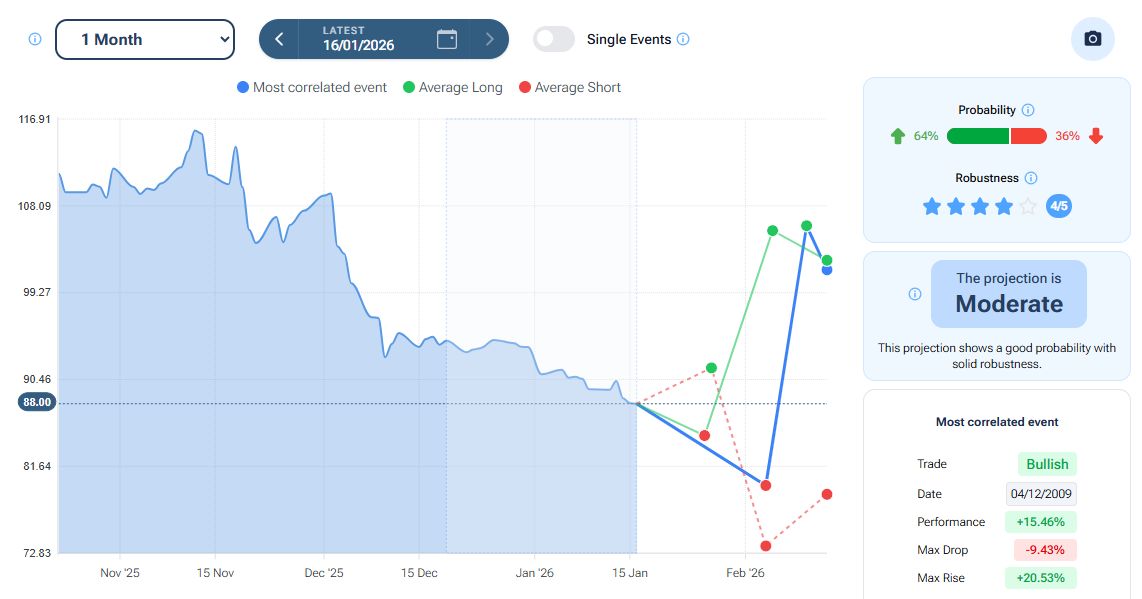This screenshot has width=1142, height=599.
Task: Open the calendar date picker icon
Action: point(447,39)
